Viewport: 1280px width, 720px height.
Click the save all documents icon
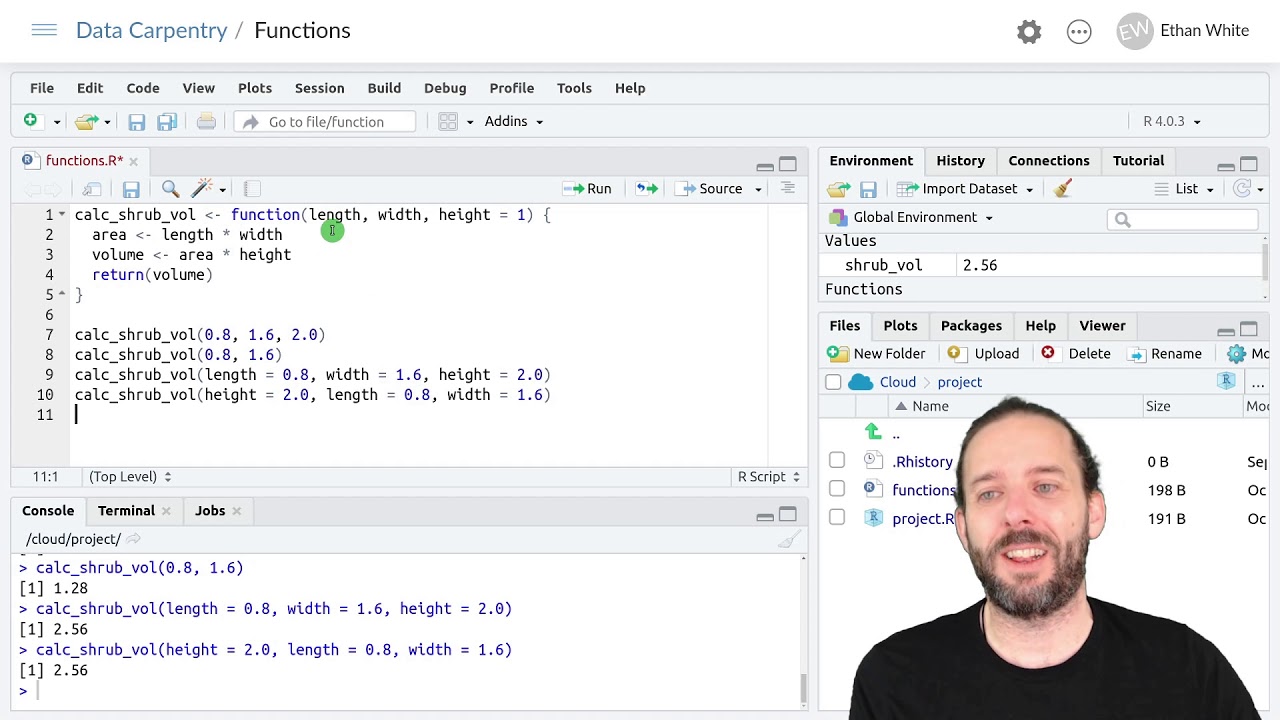[167, 122]
